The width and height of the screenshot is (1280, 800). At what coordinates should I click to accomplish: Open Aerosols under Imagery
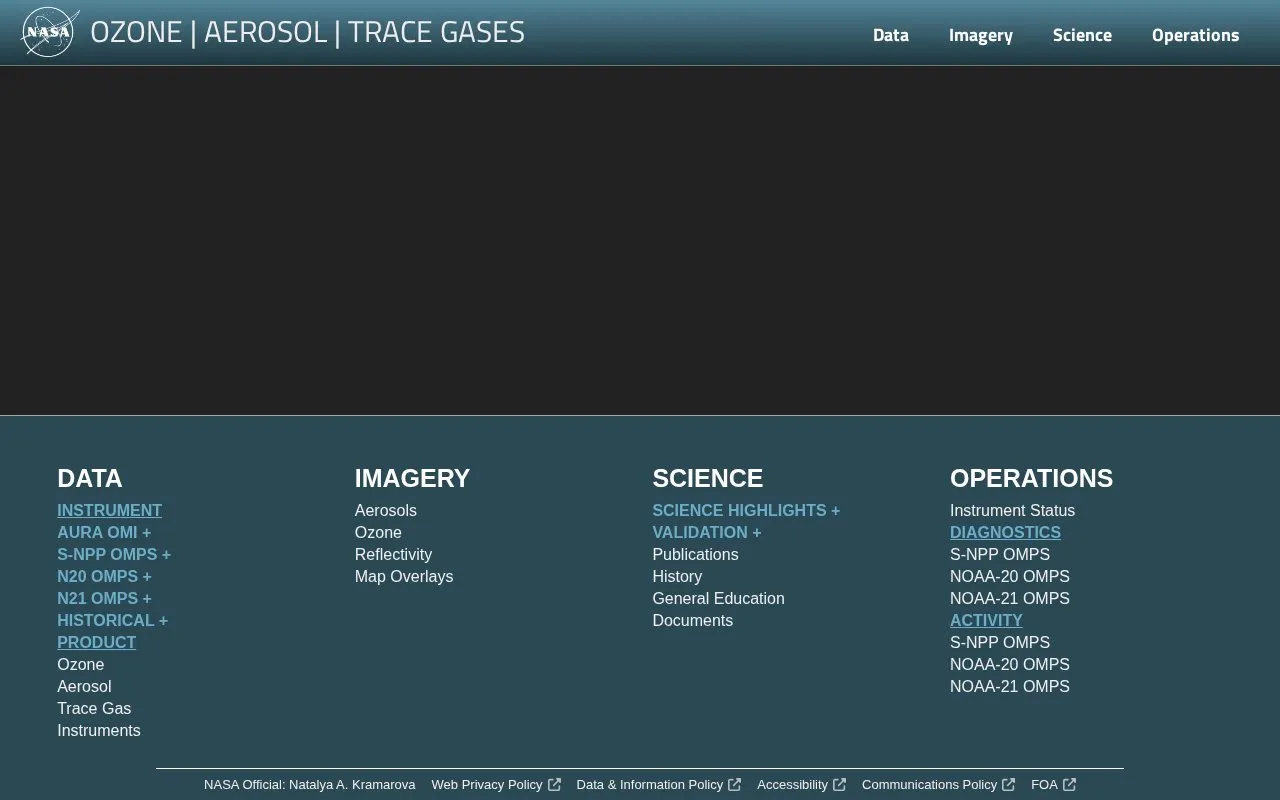click(385, 511)
